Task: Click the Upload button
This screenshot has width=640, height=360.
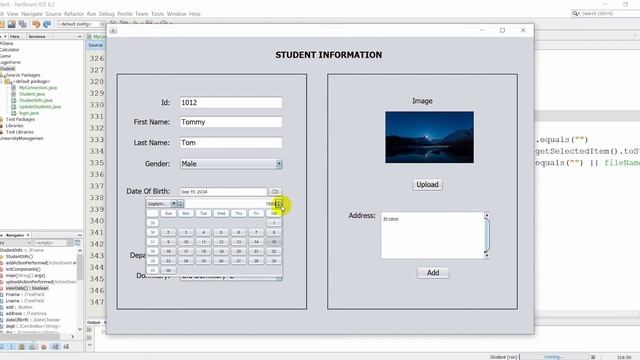Action: click(427, 184)
